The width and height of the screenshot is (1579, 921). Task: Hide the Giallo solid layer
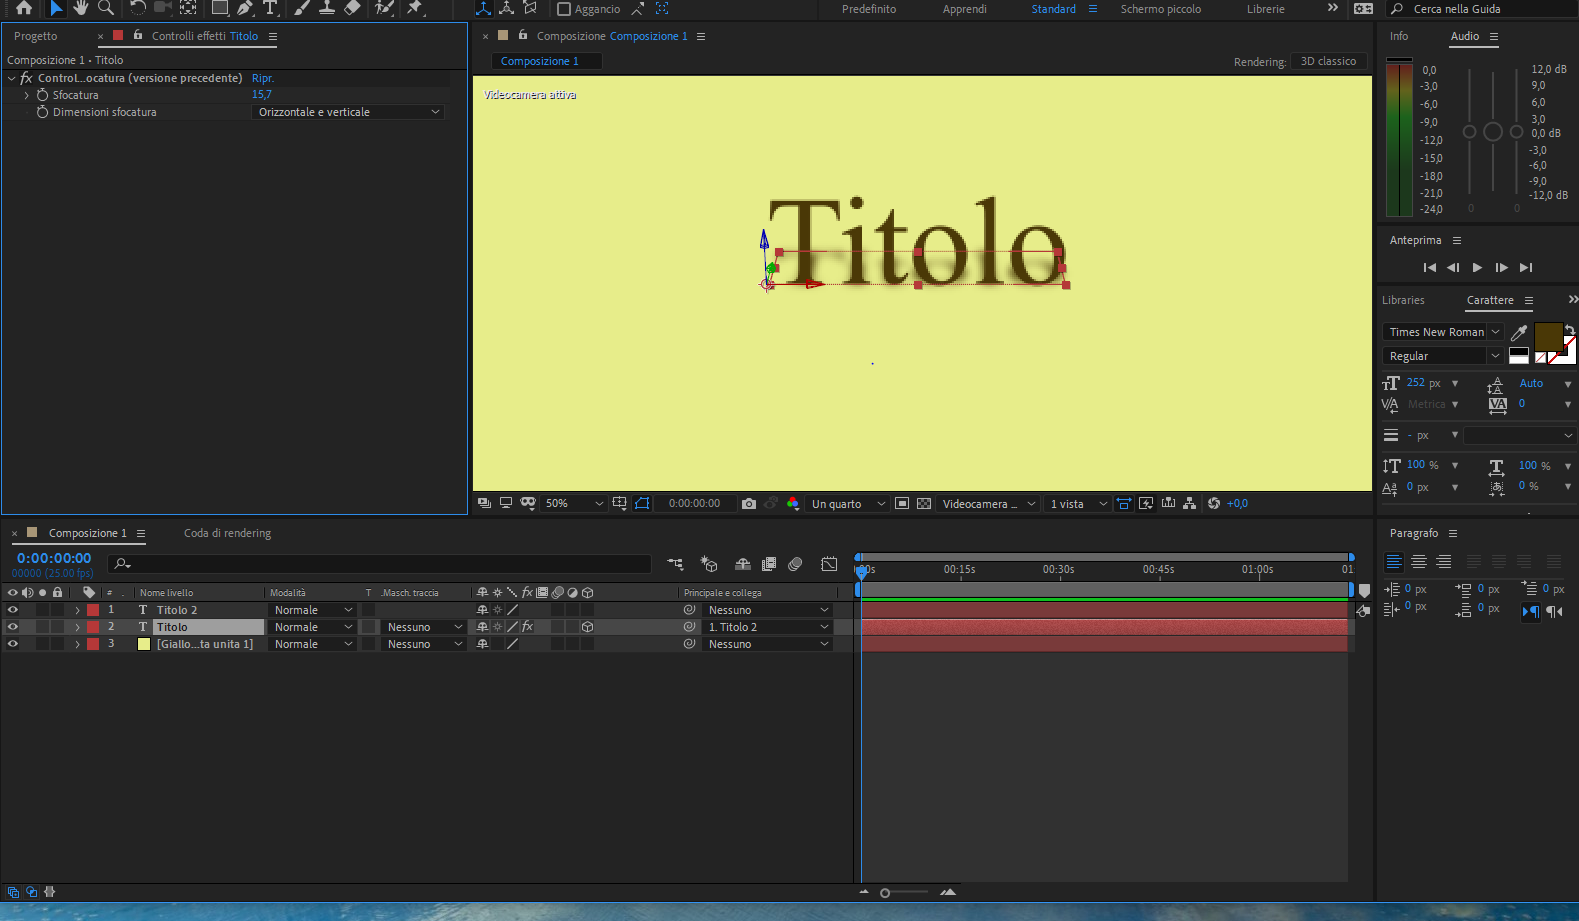(13, 644)
